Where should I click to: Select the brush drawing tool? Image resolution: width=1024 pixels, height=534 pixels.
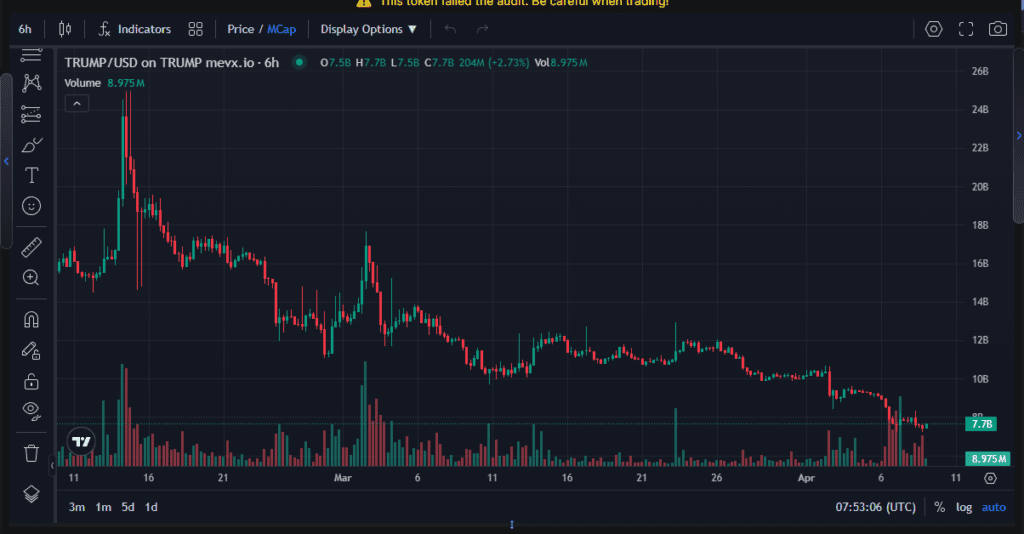point(31,144)
